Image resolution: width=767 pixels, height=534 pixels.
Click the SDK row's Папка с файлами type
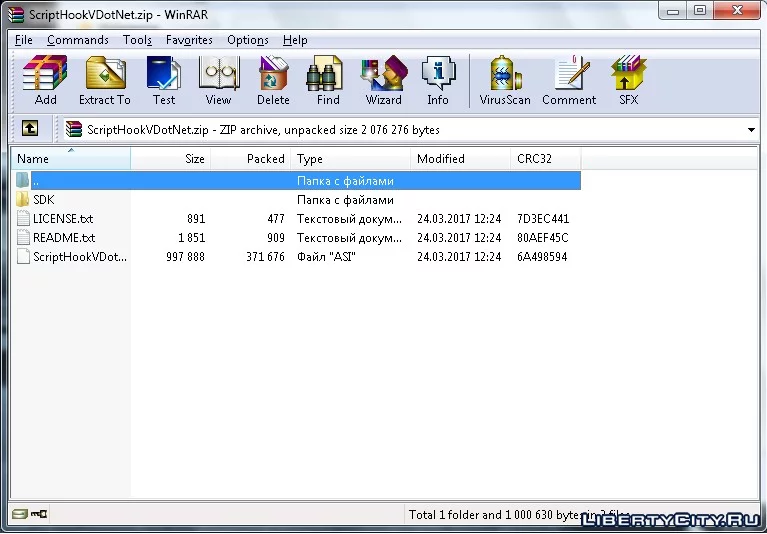tap(345, 200)
